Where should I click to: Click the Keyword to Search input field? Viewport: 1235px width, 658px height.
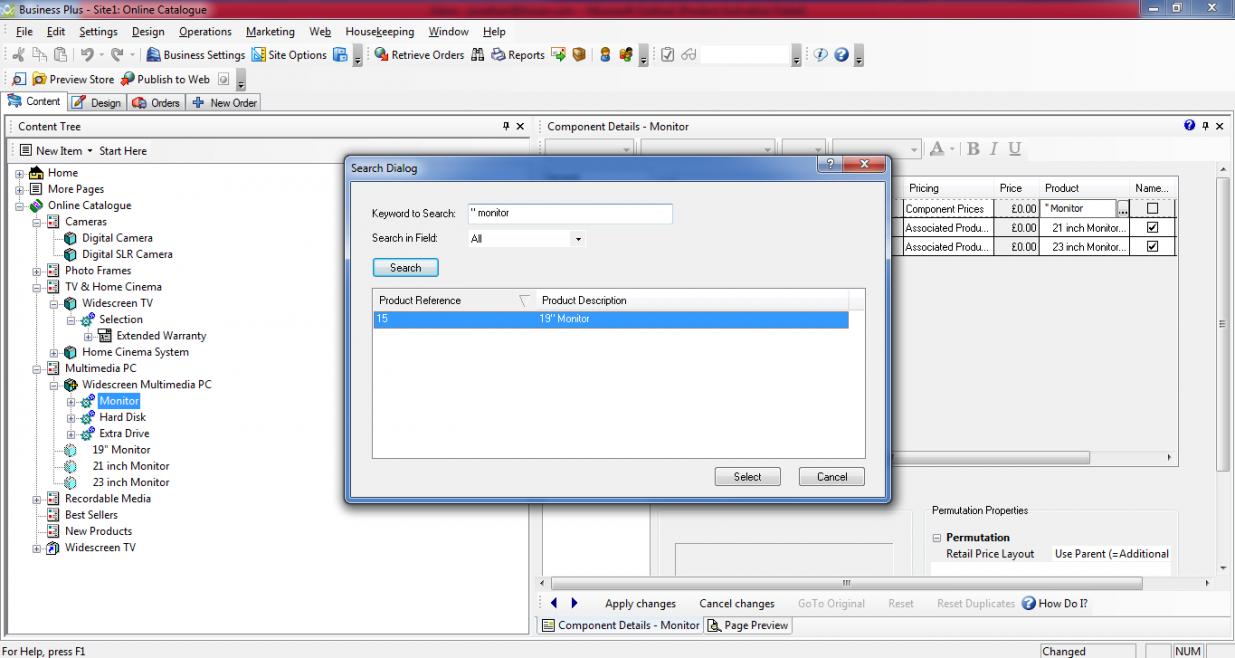coord(570,213)
